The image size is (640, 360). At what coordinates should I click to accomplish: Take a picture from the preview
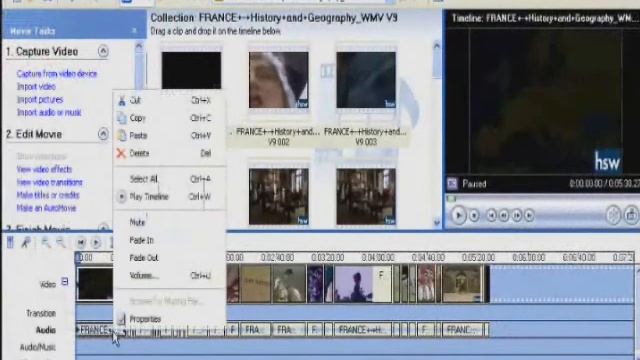click(x=631, y=215)
